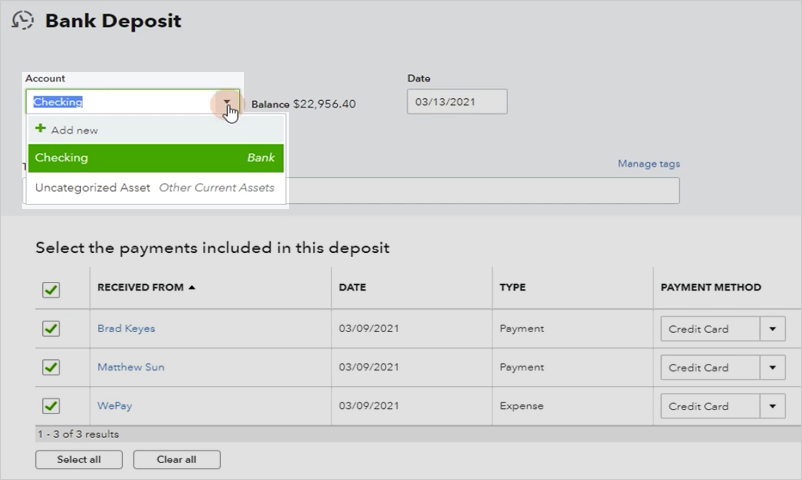Uncheck the Matthew Sun payment checkbox

click(x=51, y=367)
